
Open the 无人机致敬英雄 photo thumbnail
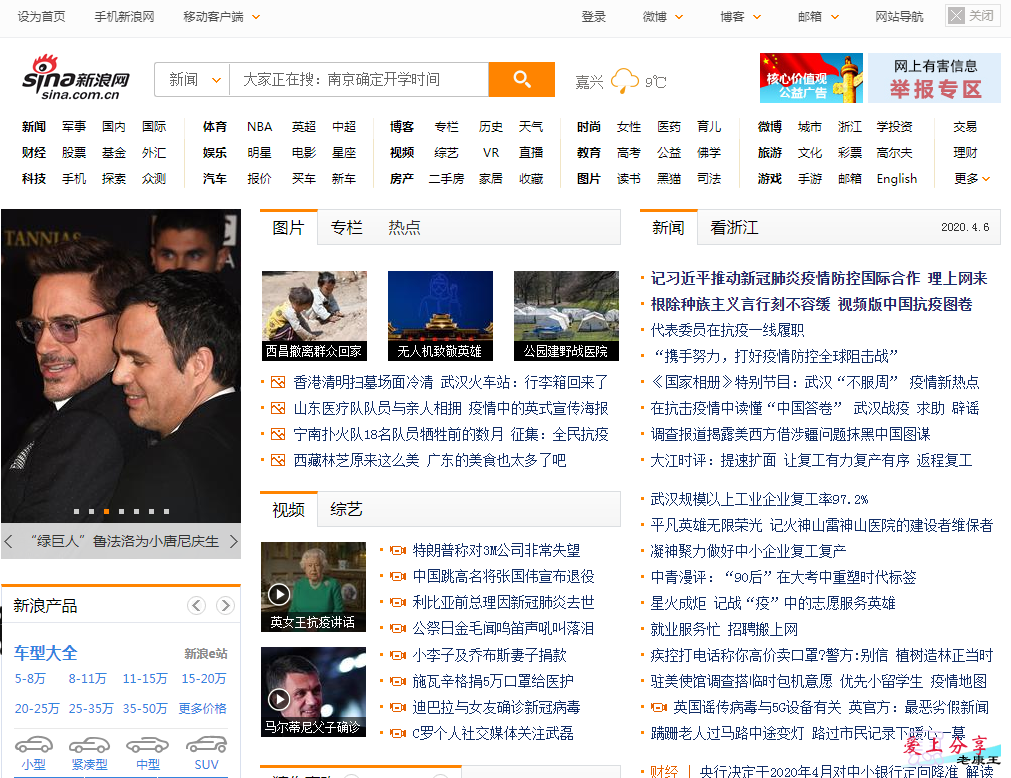point(440,315)
